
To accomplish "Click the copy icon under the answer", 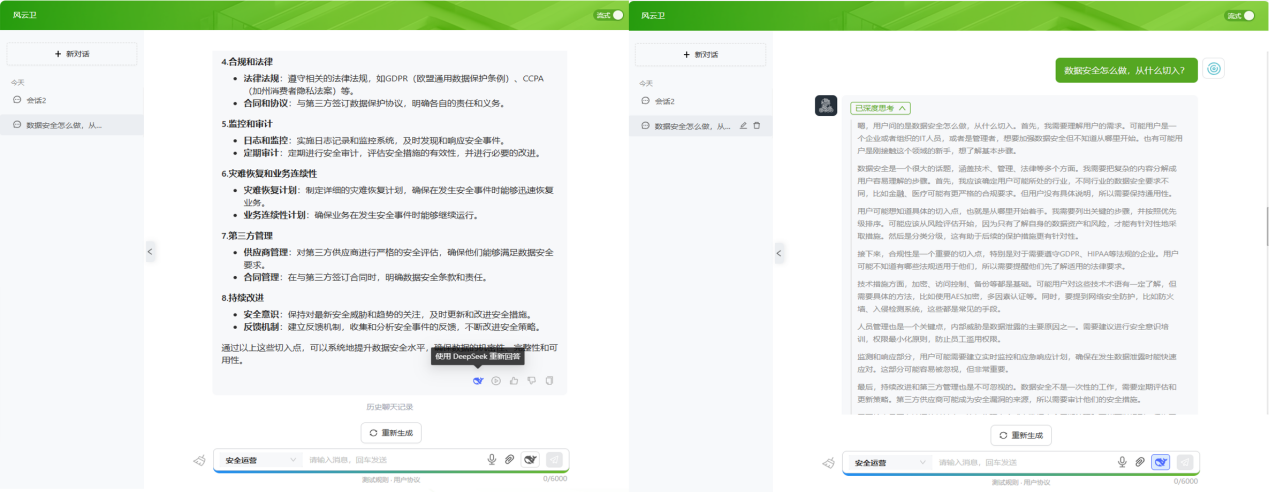I will 550,380.
